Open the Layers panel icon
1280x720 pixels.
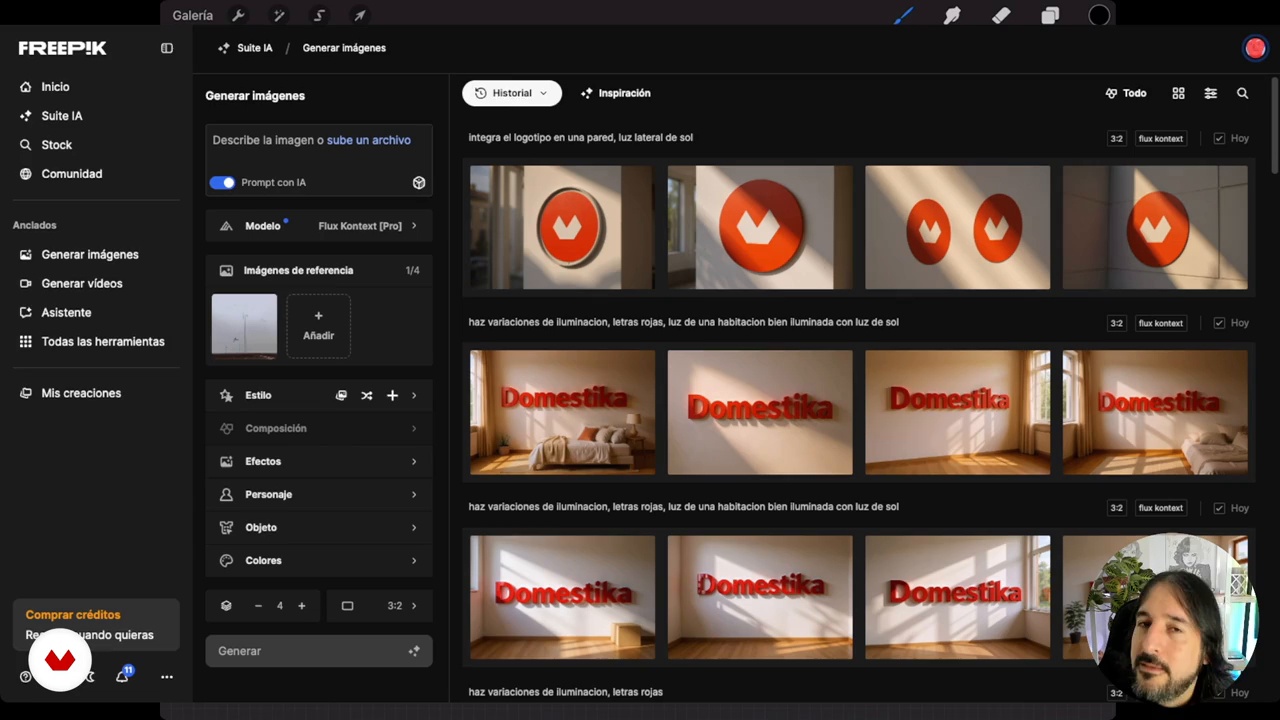(1050, 15)
